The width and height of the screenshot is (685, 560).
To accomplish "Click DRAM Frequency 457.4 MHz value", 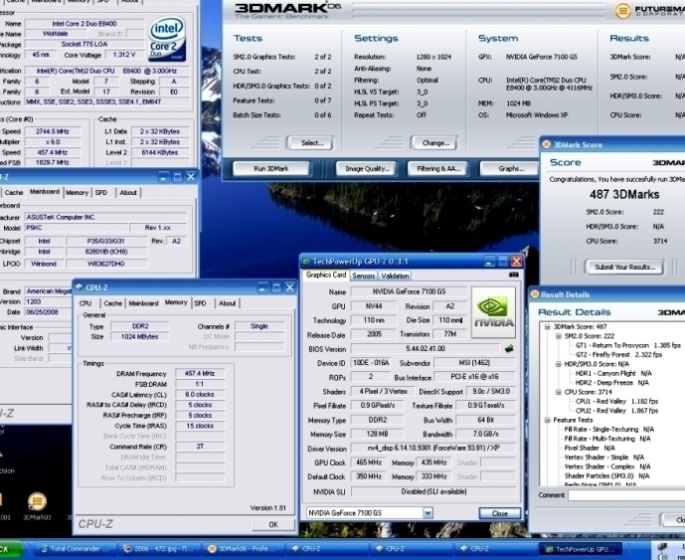I will 200,373.
